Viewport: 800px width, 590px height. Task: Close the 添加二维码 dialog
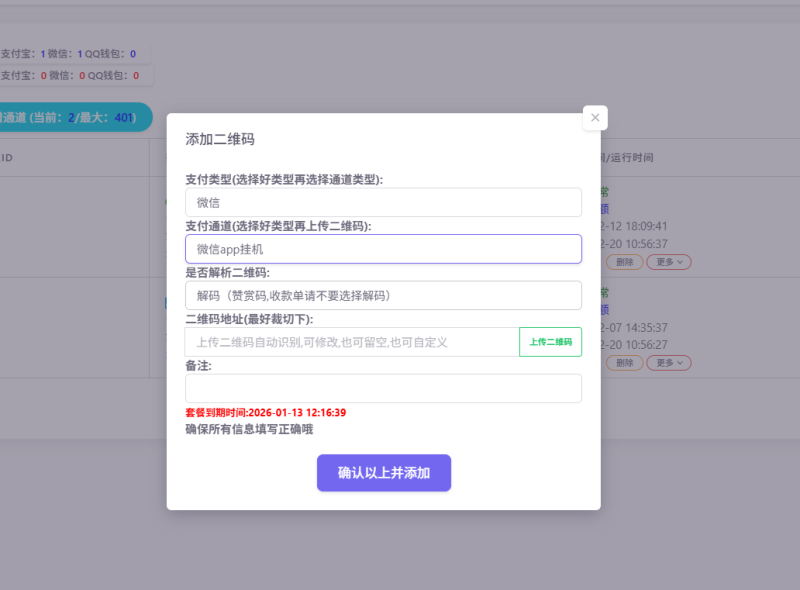595,117
